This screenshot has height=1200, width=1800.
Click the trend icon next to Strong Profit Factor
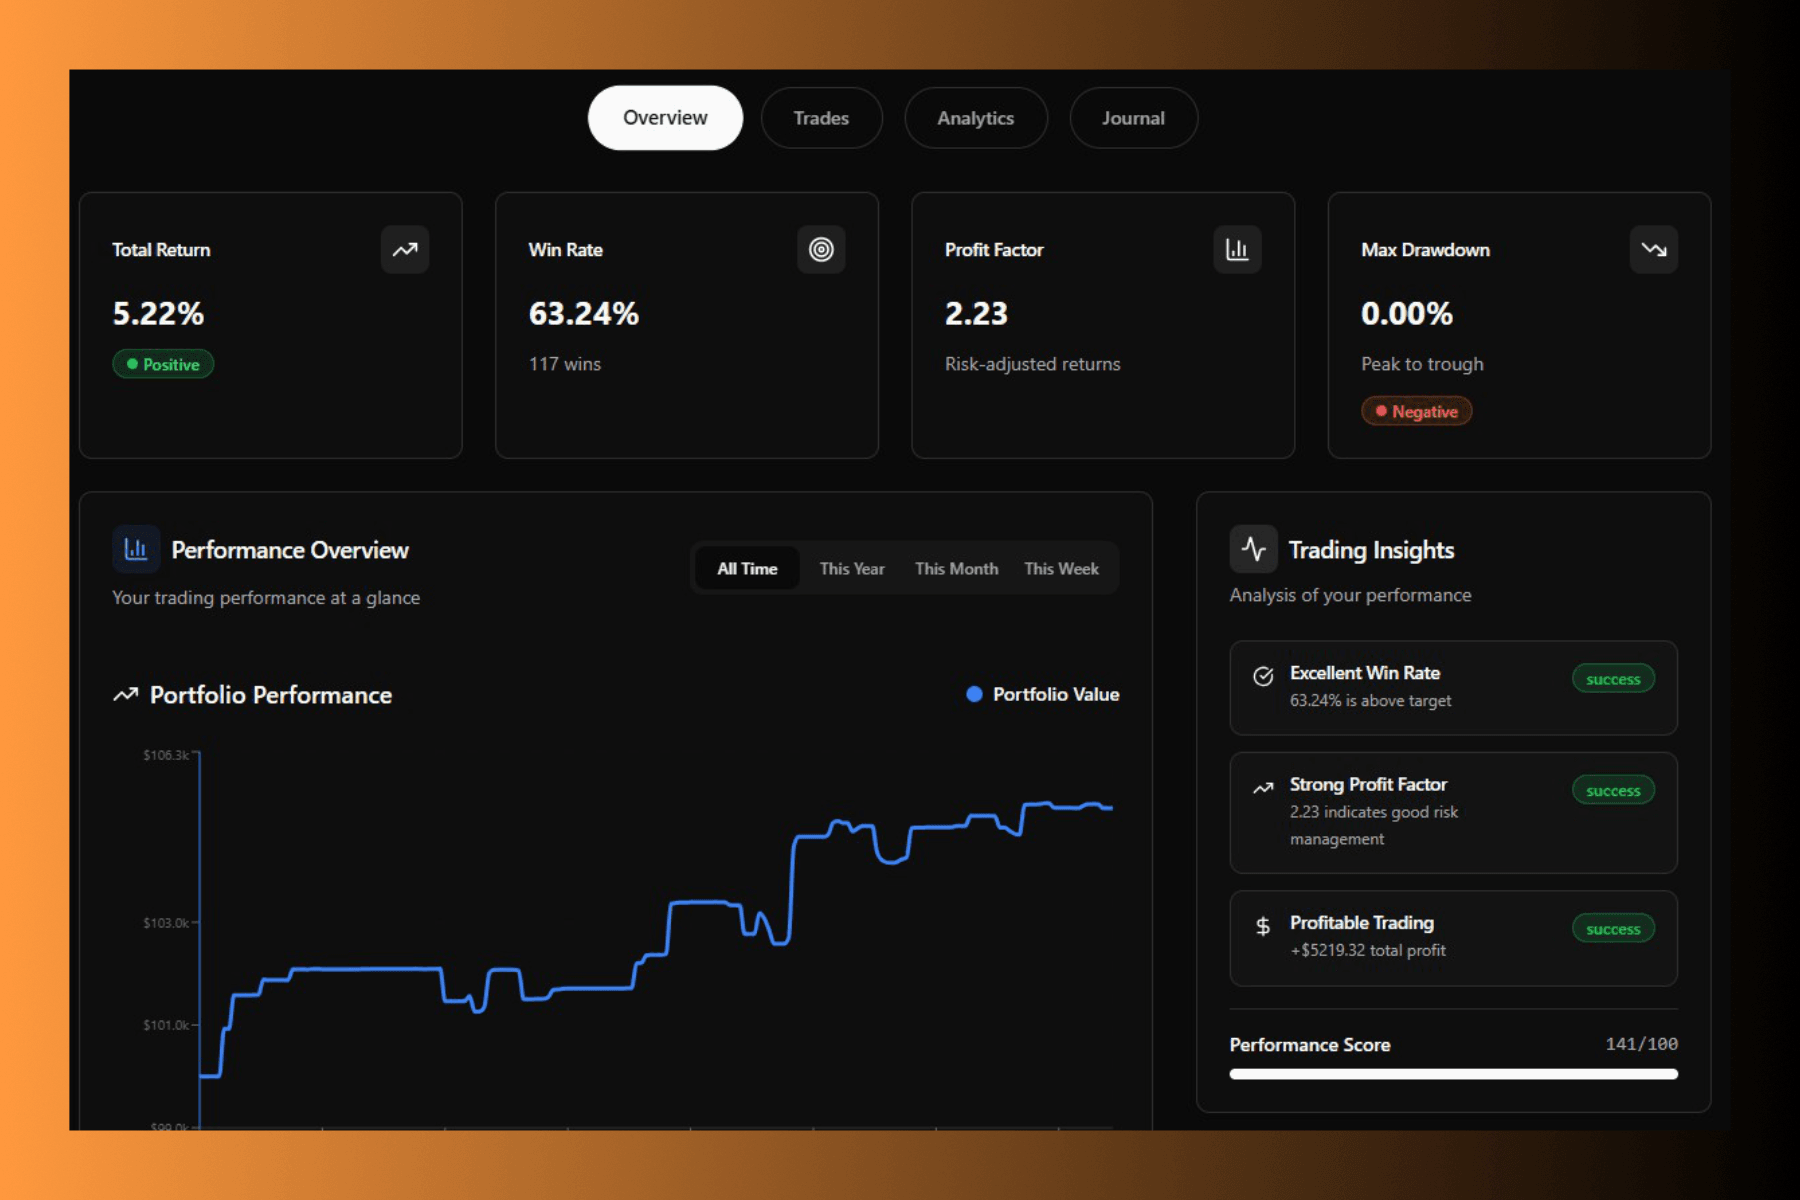click(x=1263, y=788)
